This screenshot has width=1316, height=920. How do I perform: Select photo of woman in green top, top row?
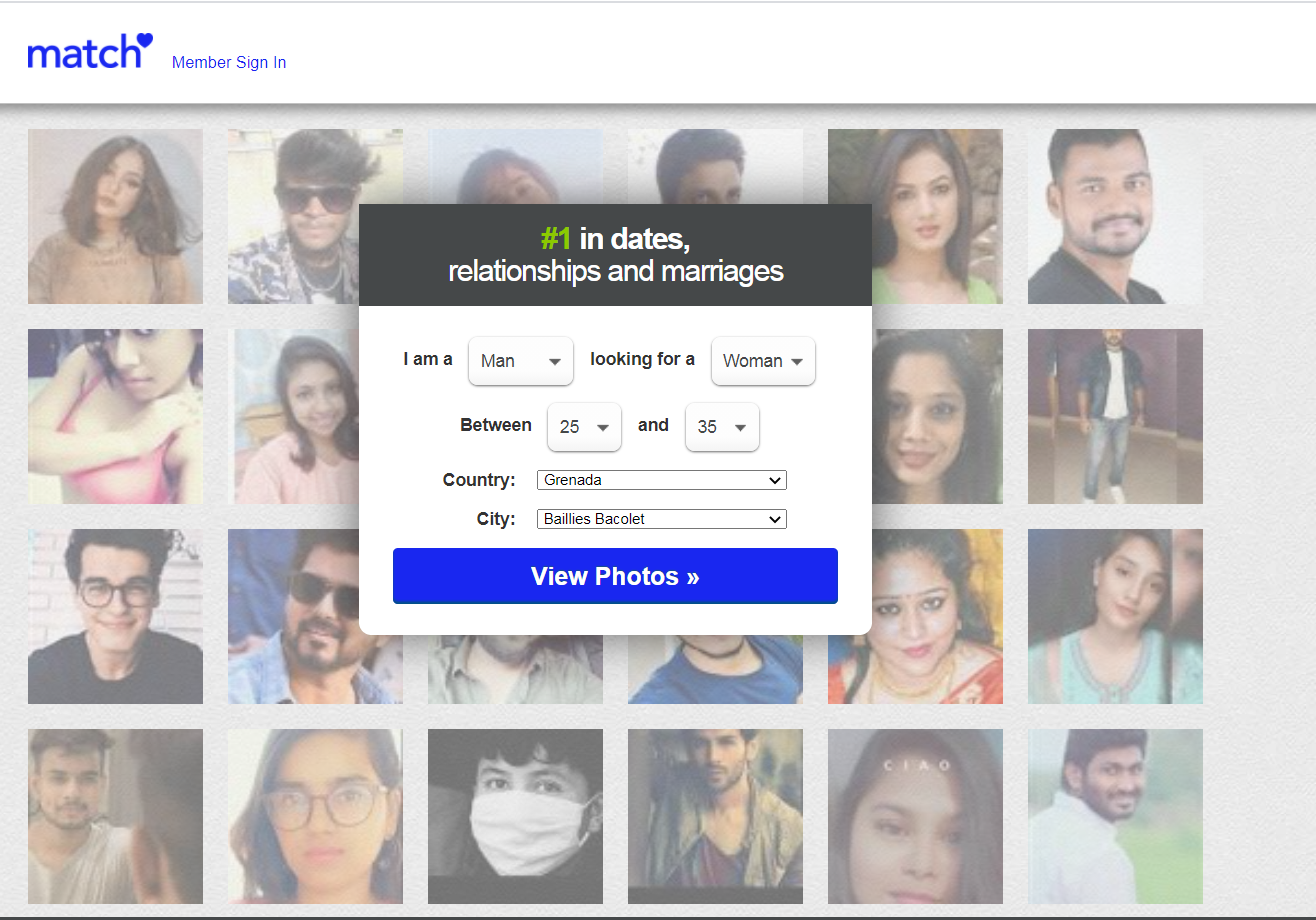tap(915, 216)
